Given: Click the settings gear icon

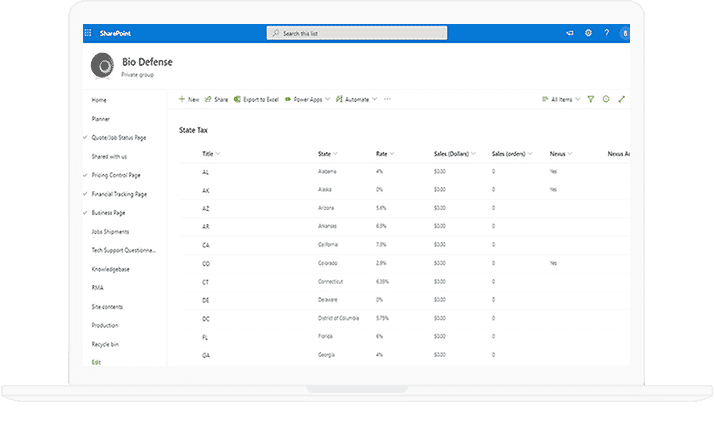Looking at the screenshot, I should pyautogui.click(x=588, y=33).
